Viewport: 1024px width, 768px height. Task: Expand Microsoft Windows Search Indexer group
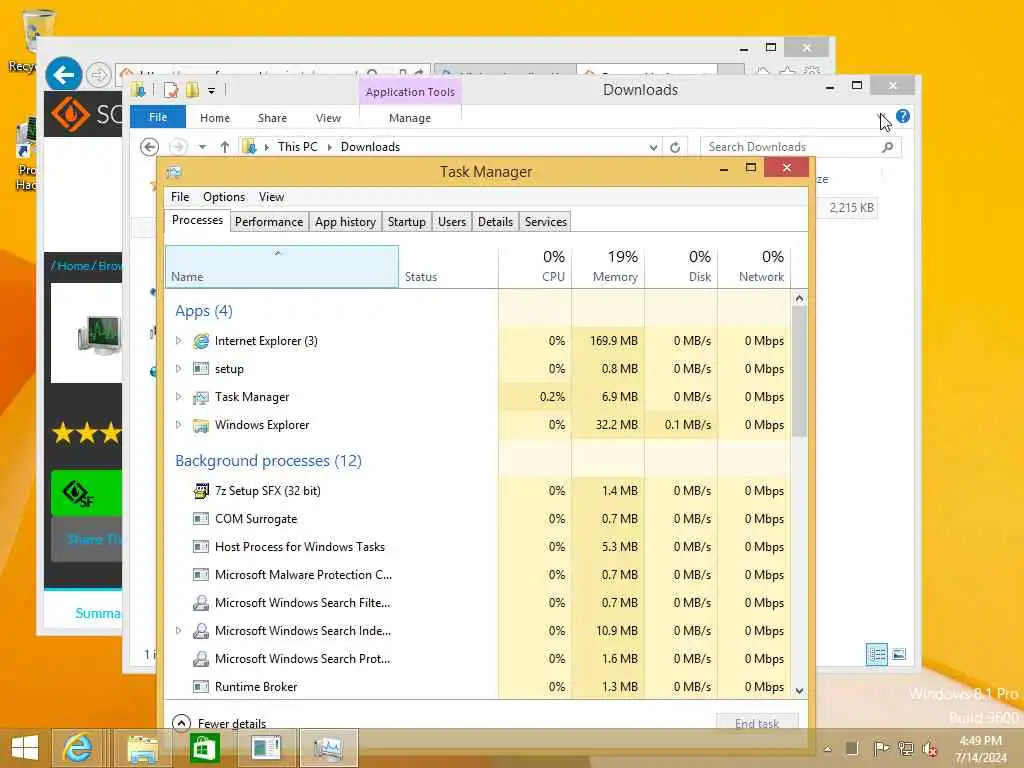[178, 631]
